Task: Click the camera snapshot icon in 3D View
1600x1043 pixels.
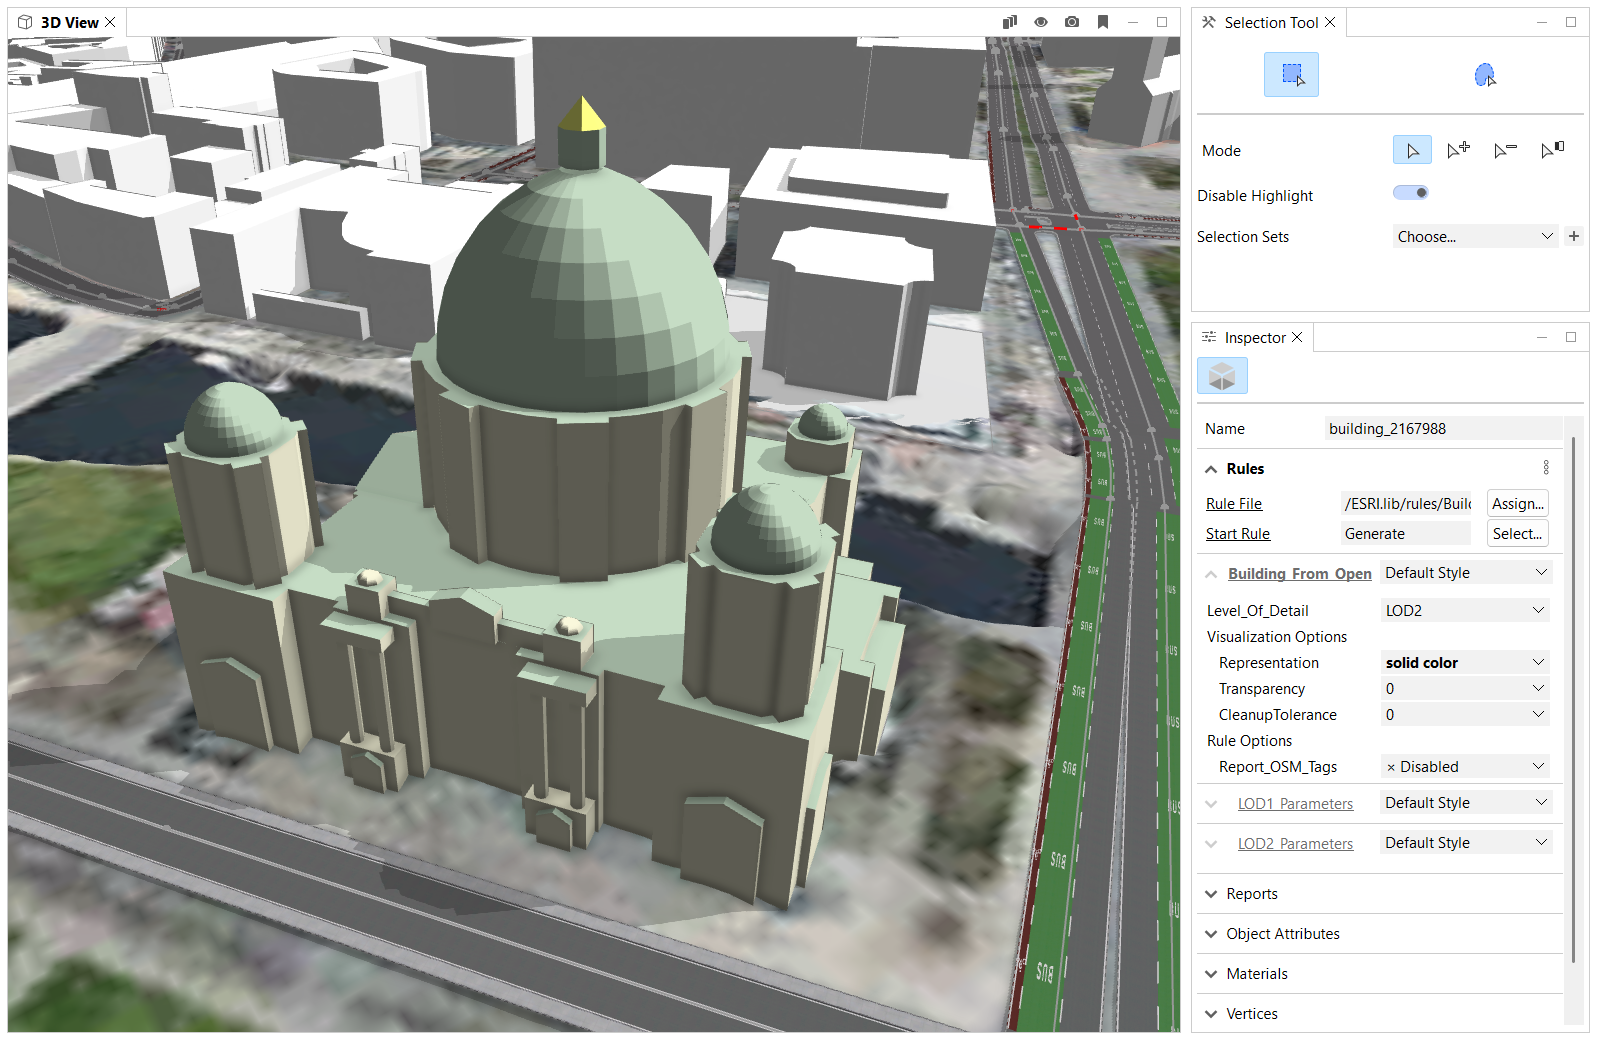Action: click(1072, 22)
